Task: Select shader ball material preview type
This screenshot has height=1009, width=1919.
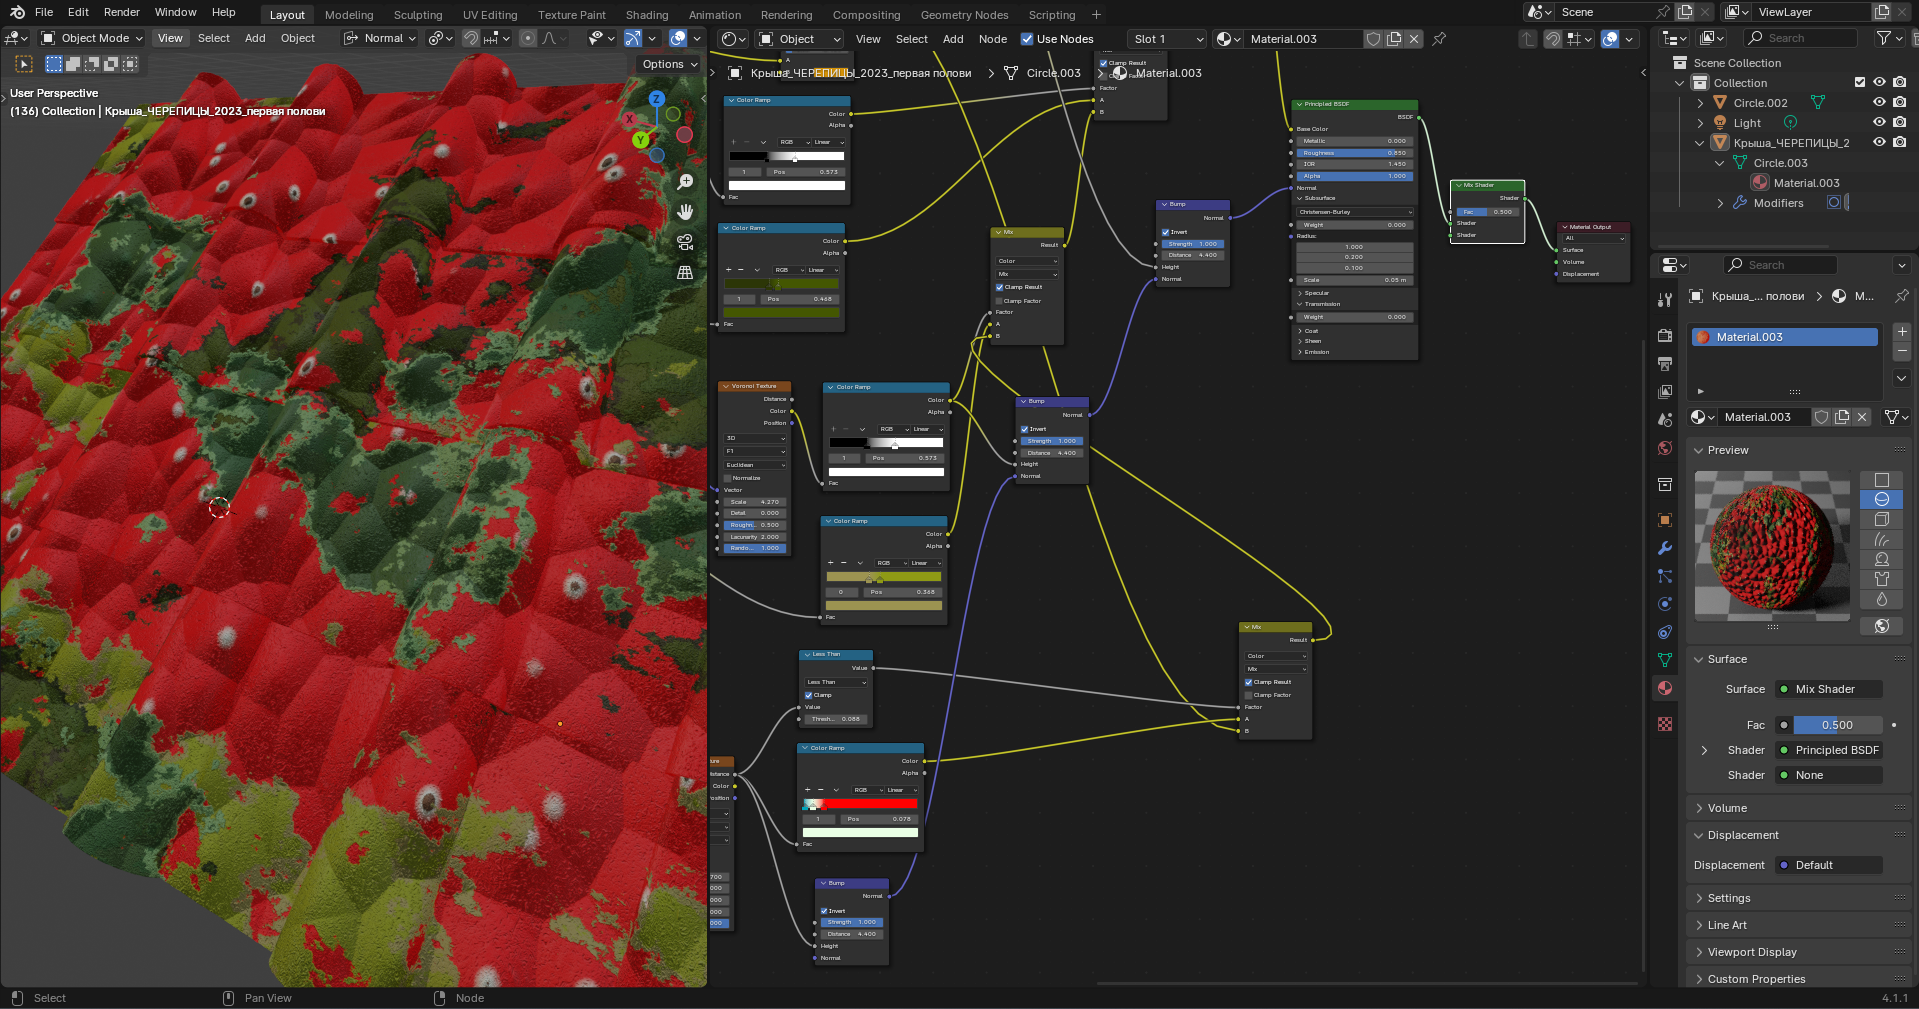Action: point(1881,560)
